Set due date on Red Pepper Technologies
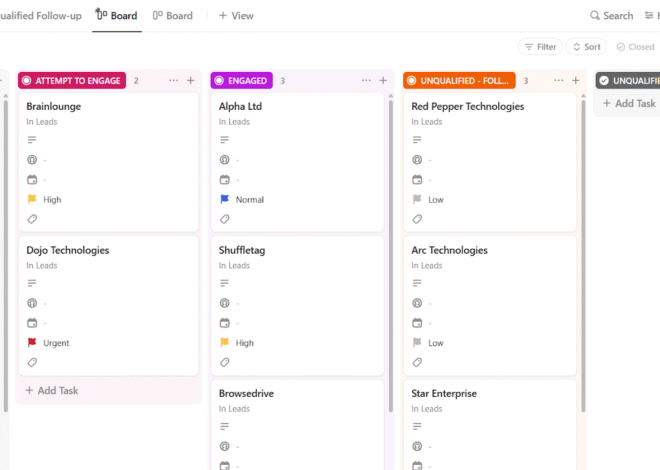Image resolution: width=660 pixels, height=470 pixels. tap(417, 180)
